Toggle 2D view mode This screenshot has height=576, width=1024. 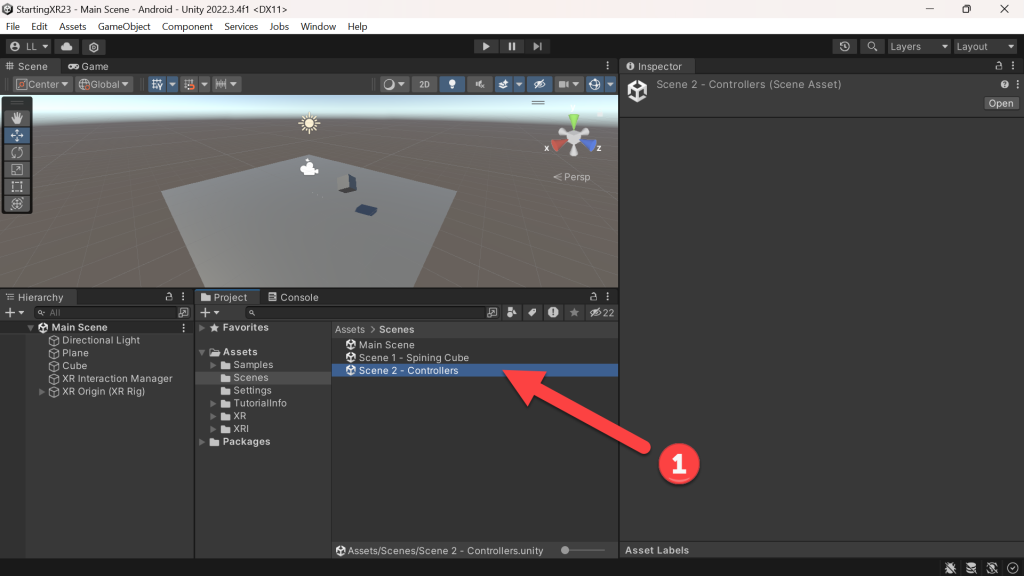[x=424, y=84]
